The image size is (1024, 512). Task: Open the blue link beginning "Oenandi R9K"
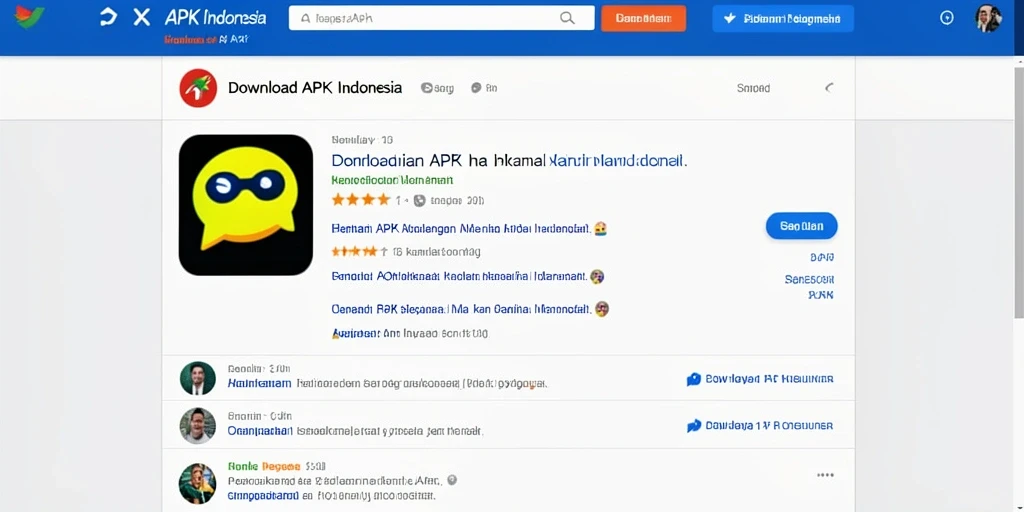click(461, 308)
